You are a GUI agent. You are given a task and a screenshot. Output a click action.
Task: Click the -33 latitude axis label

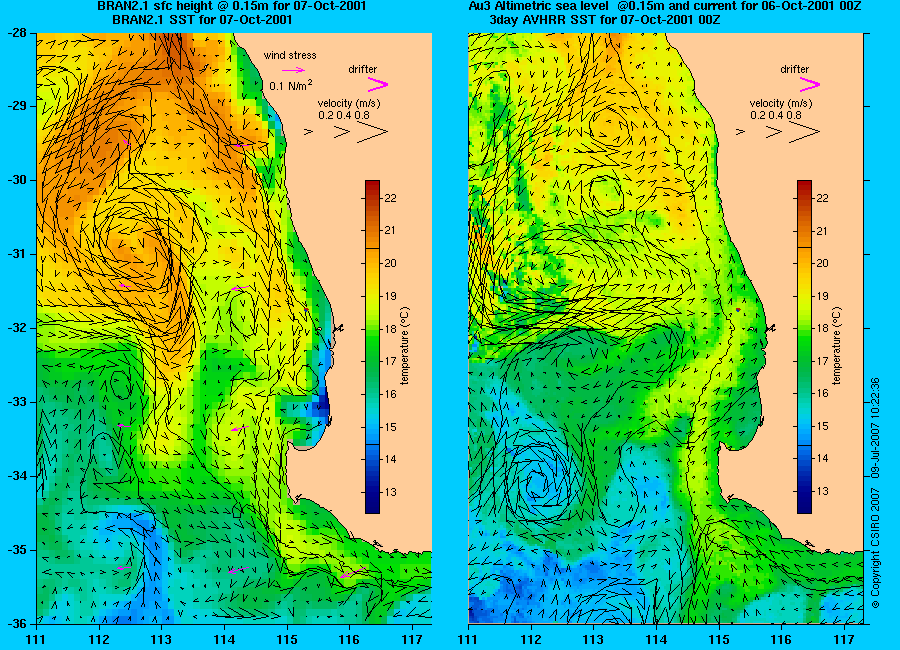(x=16, y=402)
